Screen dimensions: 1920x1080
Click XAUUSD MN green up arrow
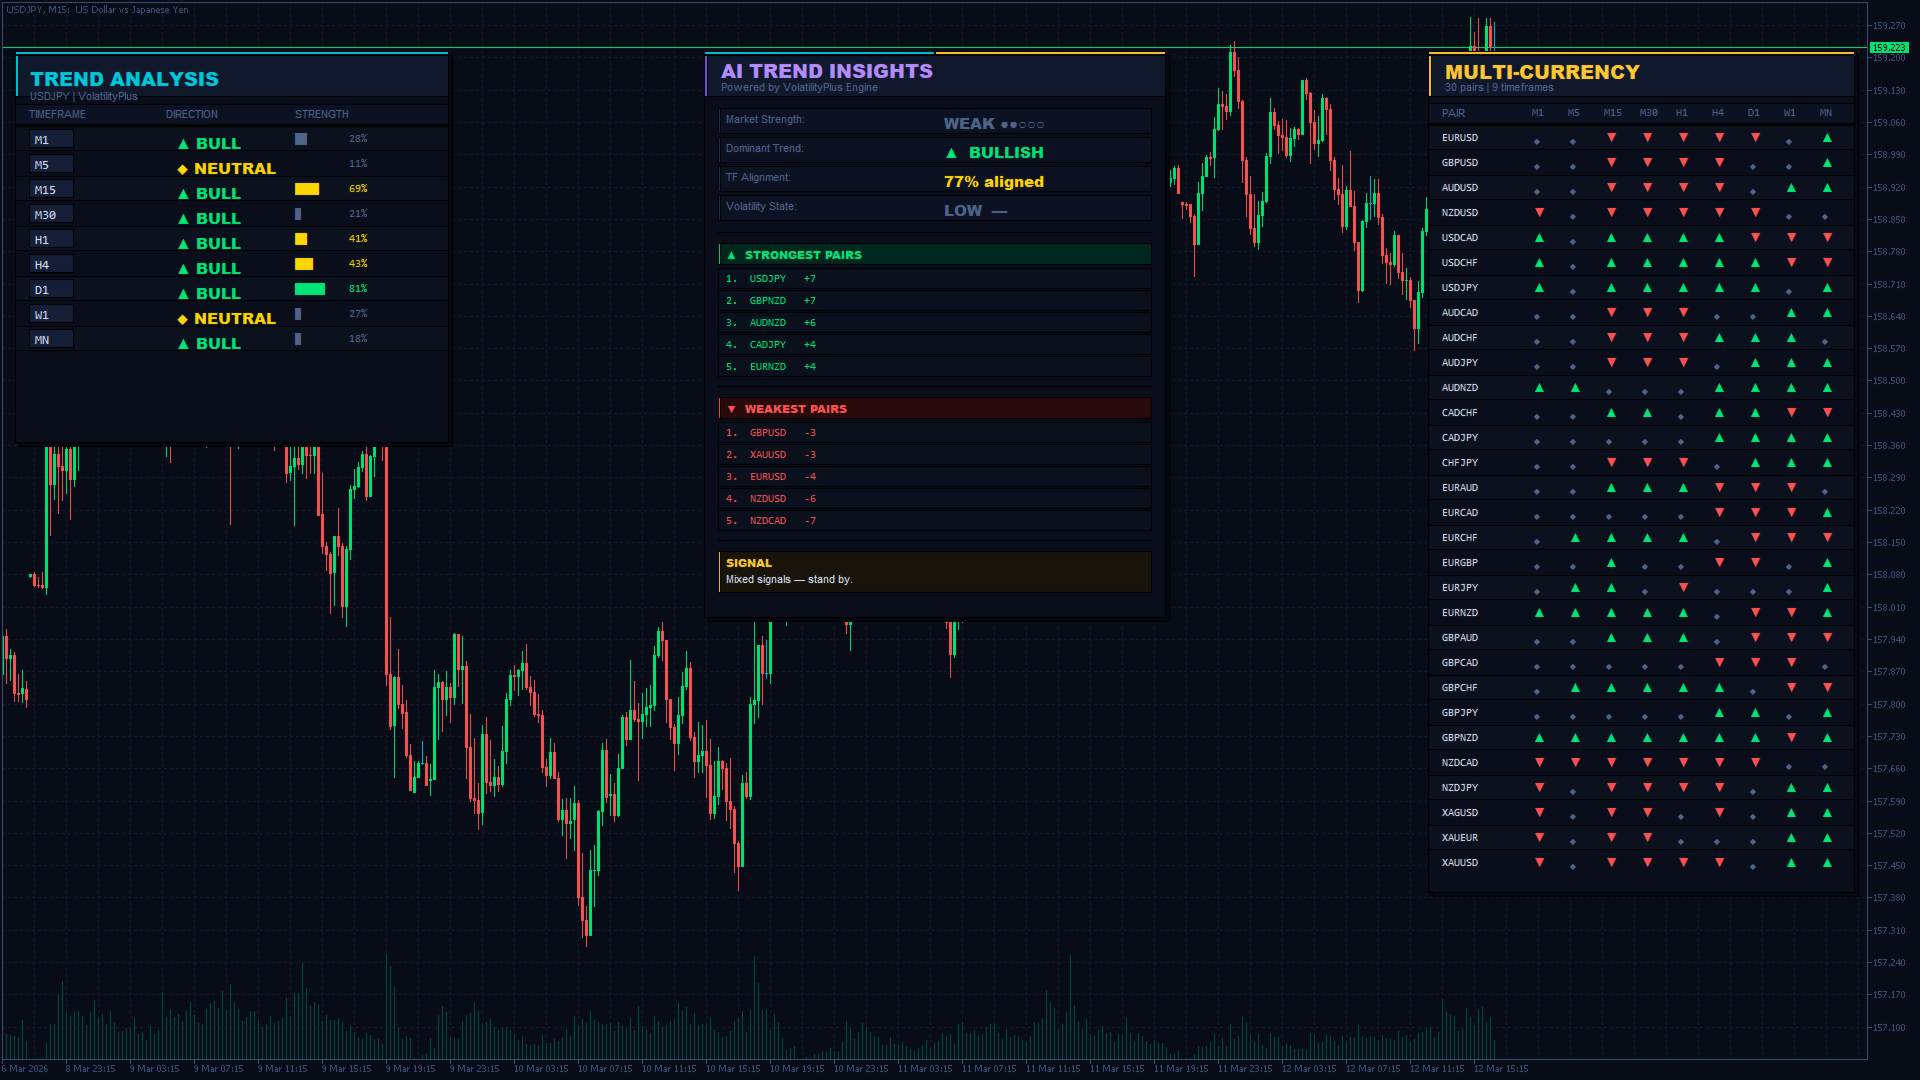[x=1827, y=863]
